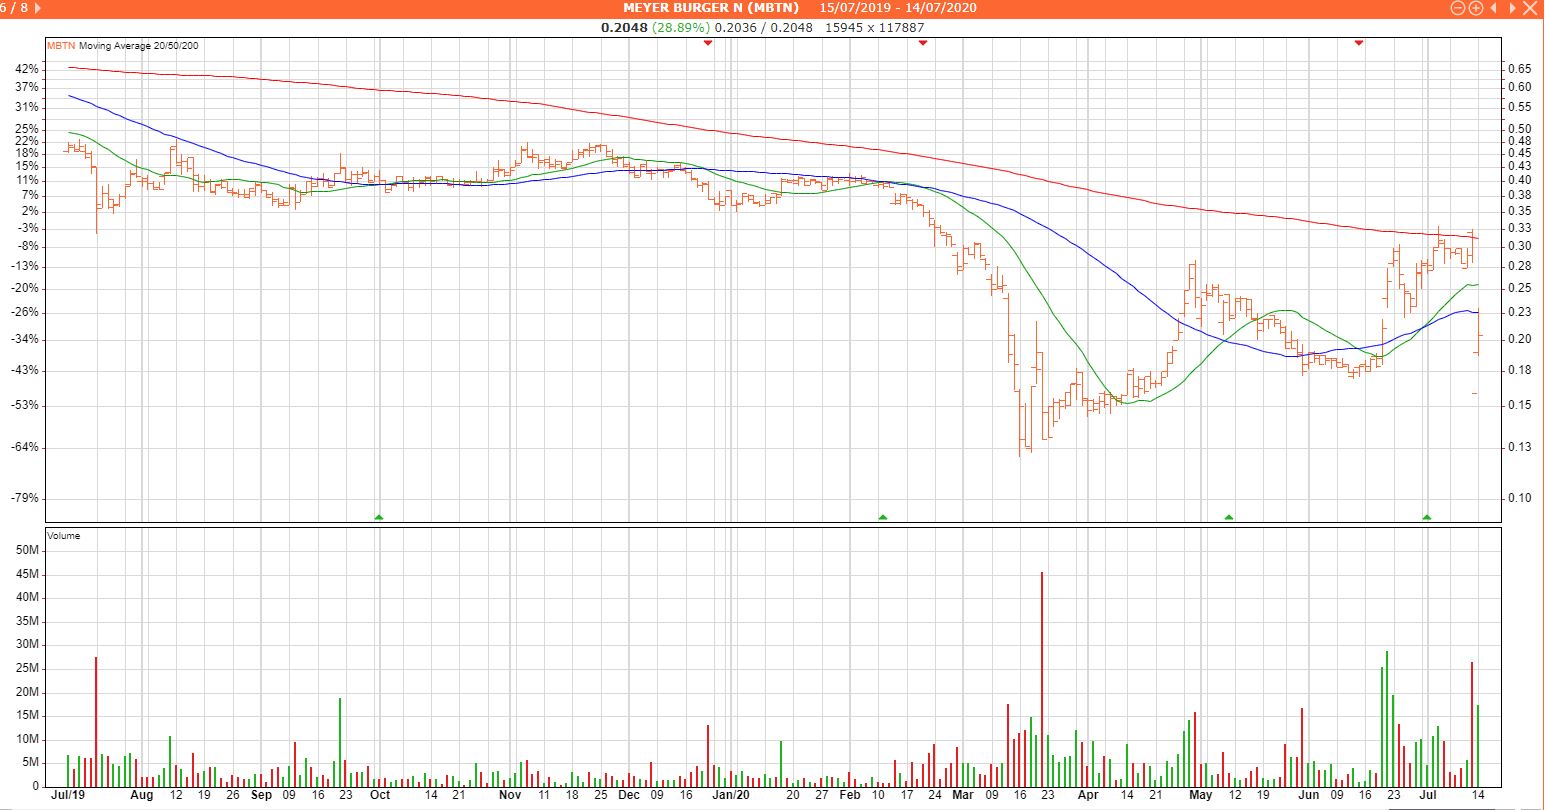The width and height of the screenshot is (1546, 810).
Task: Click the -64% percent axis label
Action: (25, 447)
